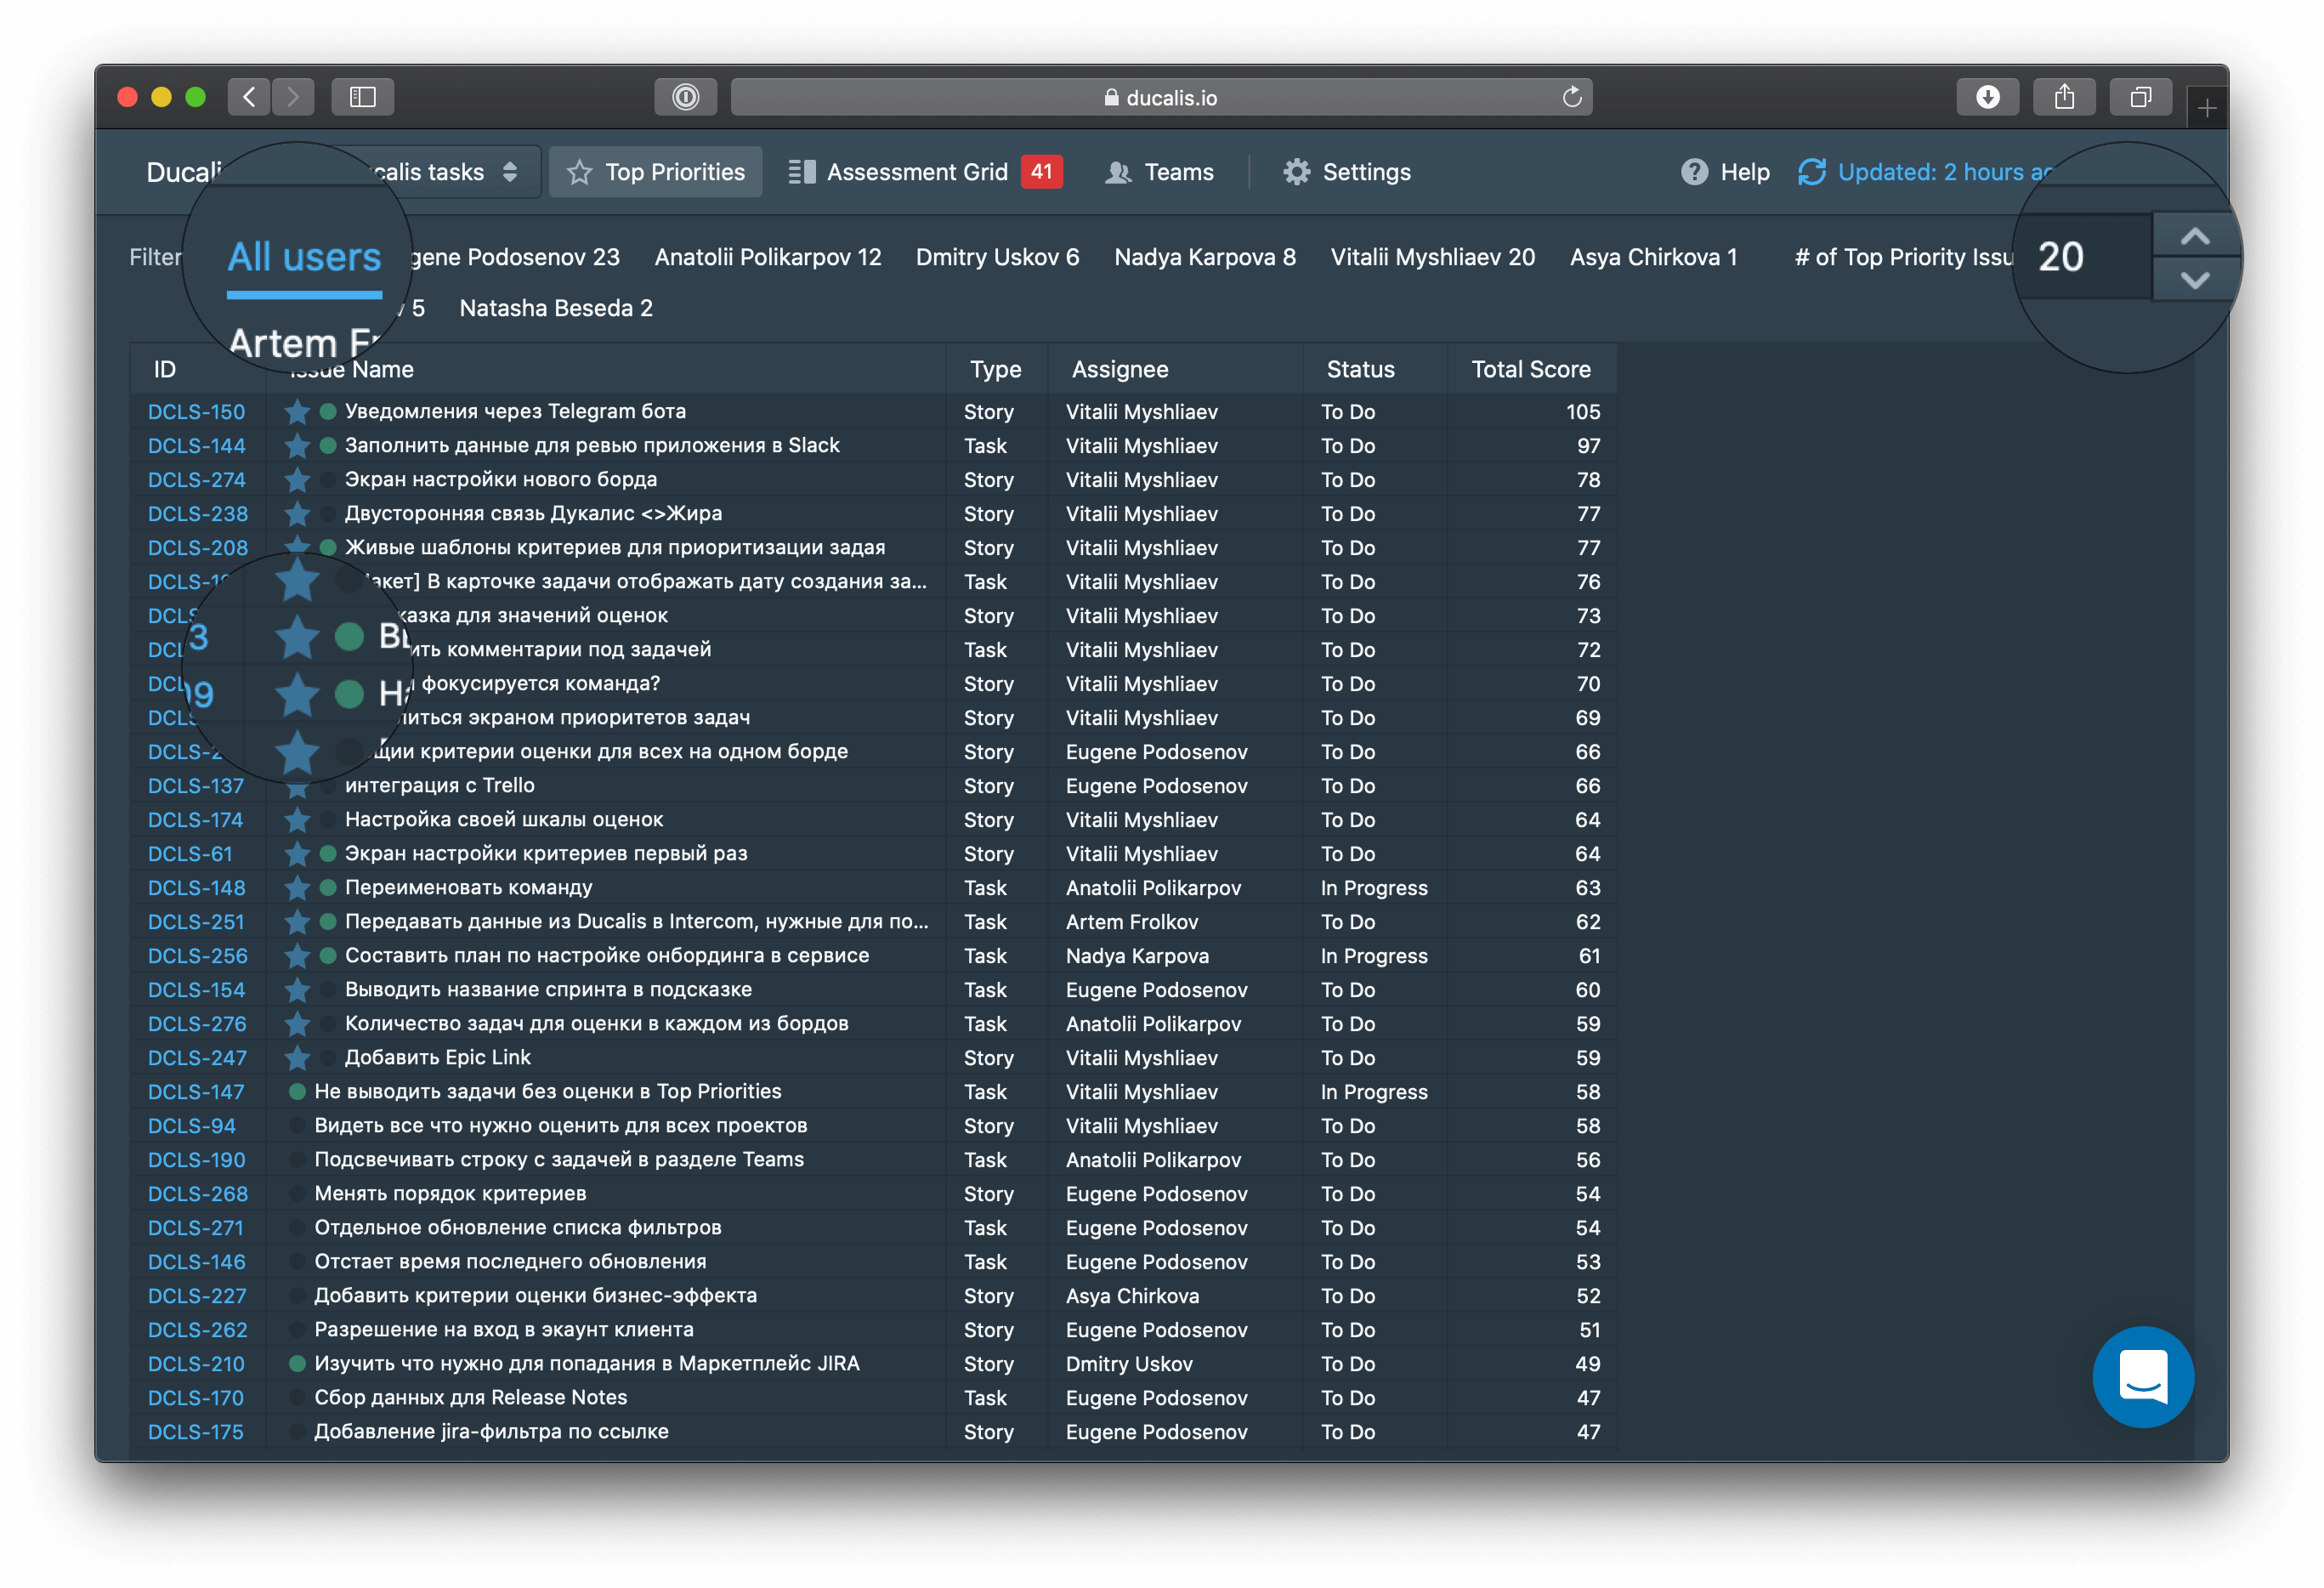Toggle star on Добавить Epic Link issue
This screenshot has height=1588, width=2324.
(297, 1058)
